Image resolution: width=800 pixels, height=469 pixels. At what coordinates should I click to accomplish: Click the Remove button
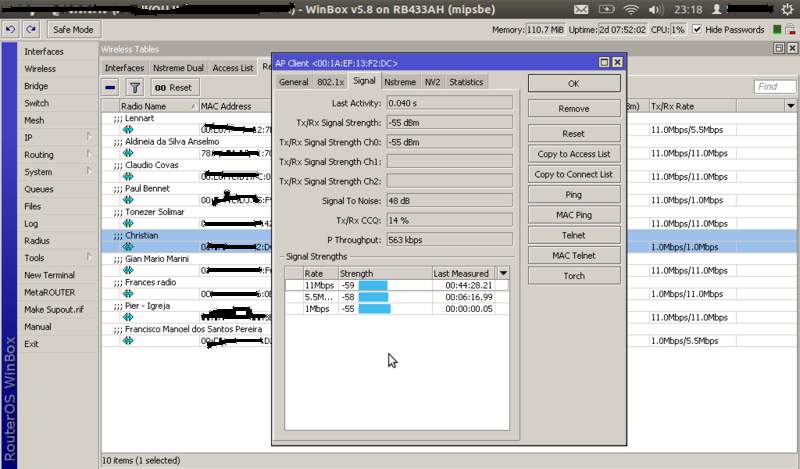(574, 109)
